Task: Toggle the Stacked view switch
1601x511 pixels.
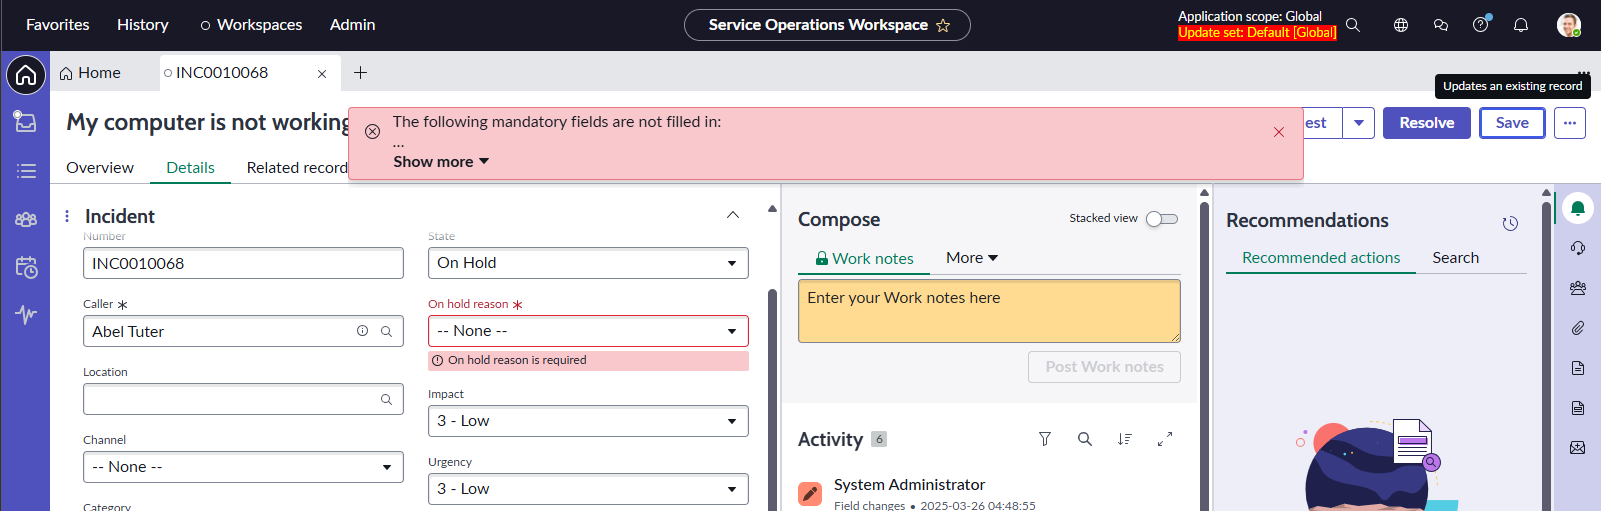Action: (1161, 219)
